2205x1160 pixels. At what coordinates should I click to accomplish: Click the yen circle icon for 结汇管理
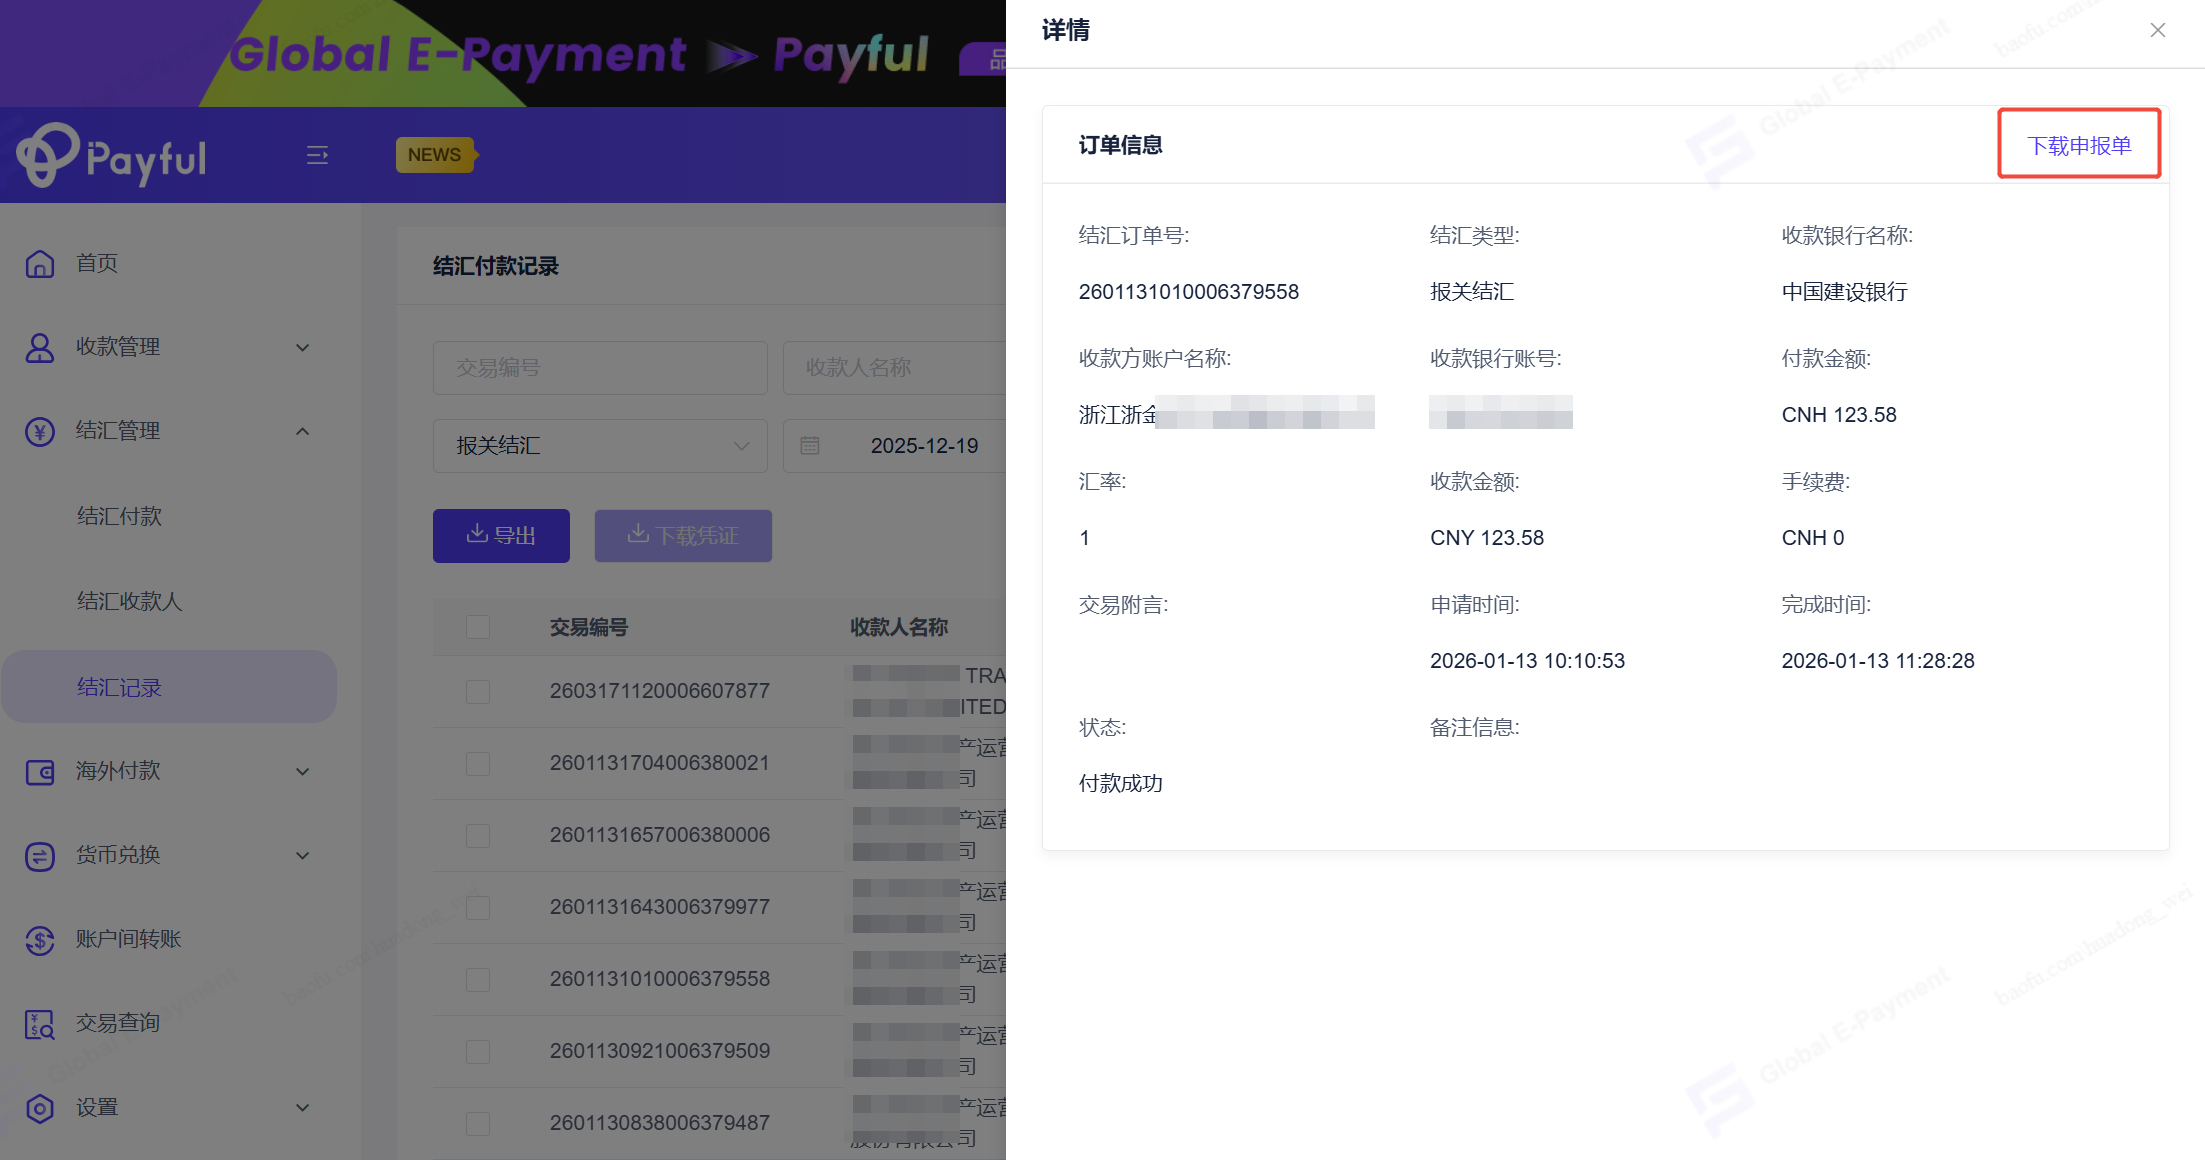[40, 431]
